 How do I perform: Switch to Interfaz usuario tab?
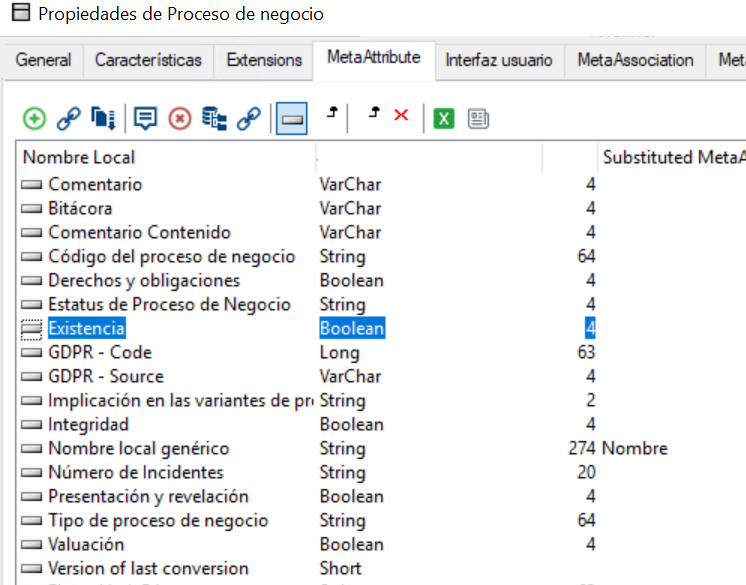tap(499, 60)
